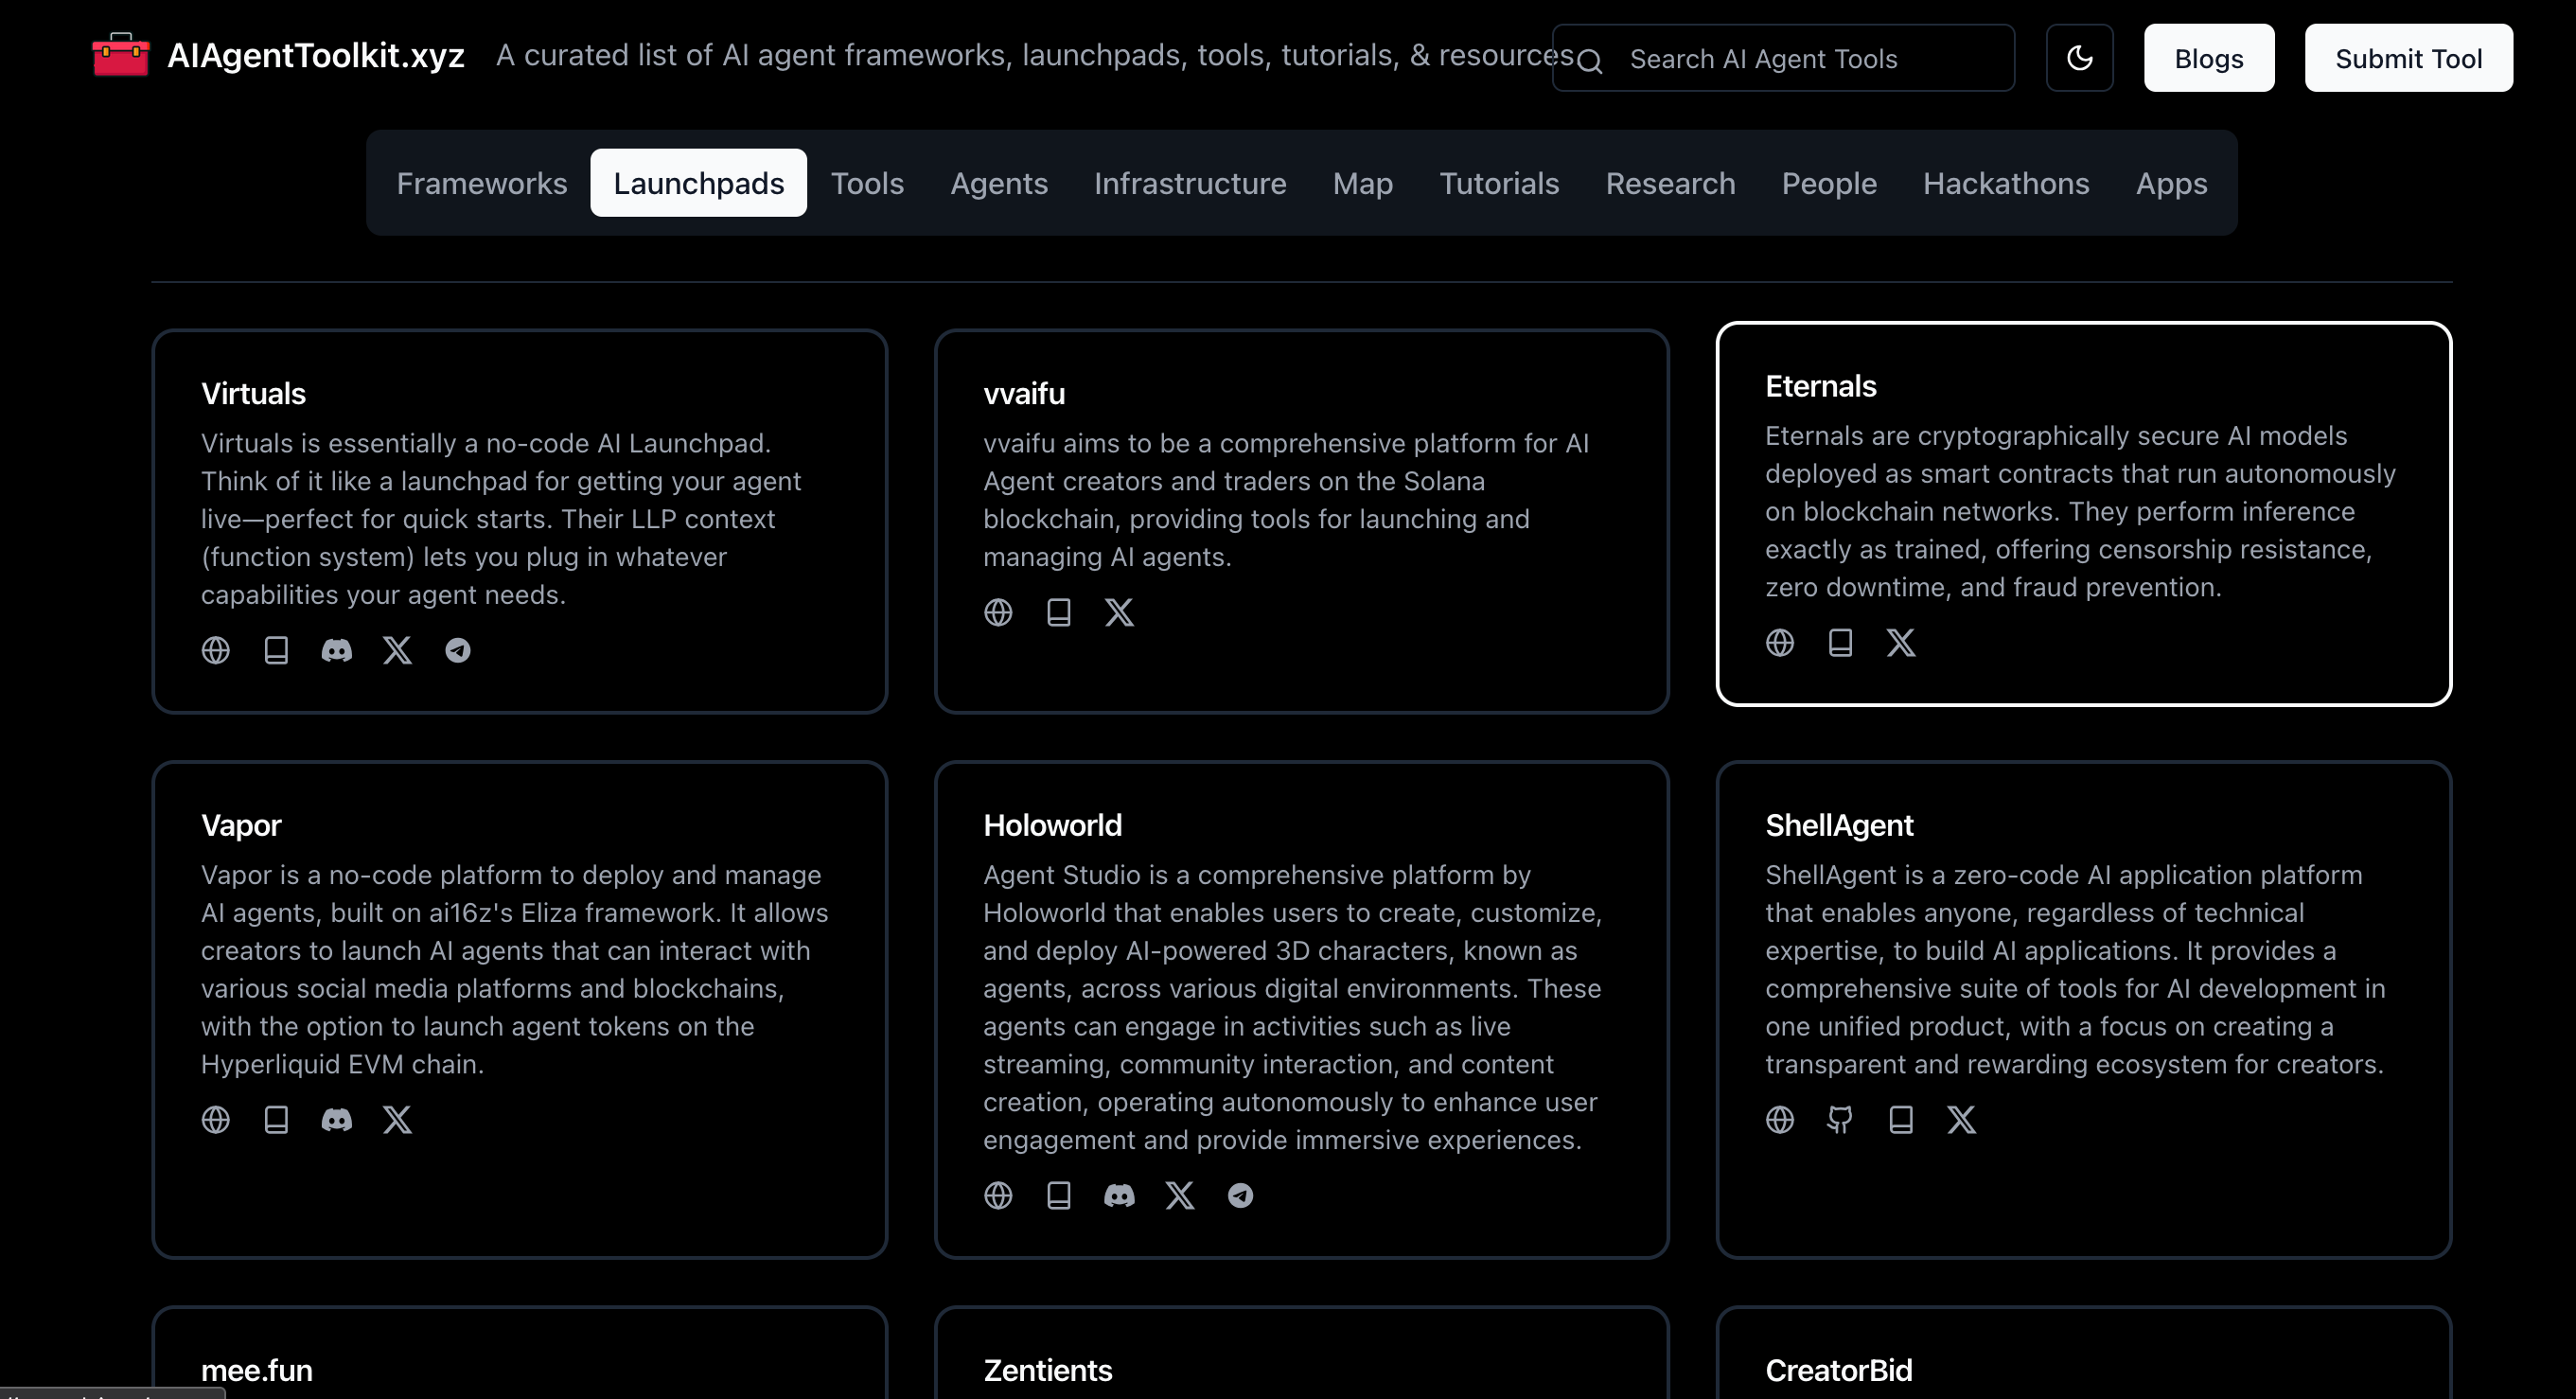
Task: Open ShellAgent website globe icon
Action: coord(1780,1119)
